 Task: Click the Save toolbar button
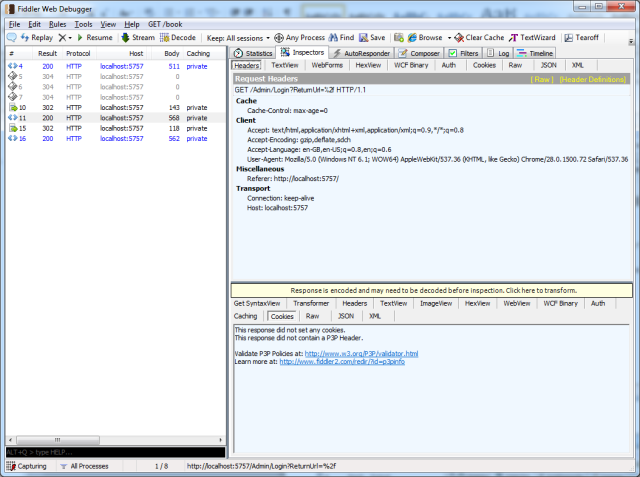[x=372, y=38]
